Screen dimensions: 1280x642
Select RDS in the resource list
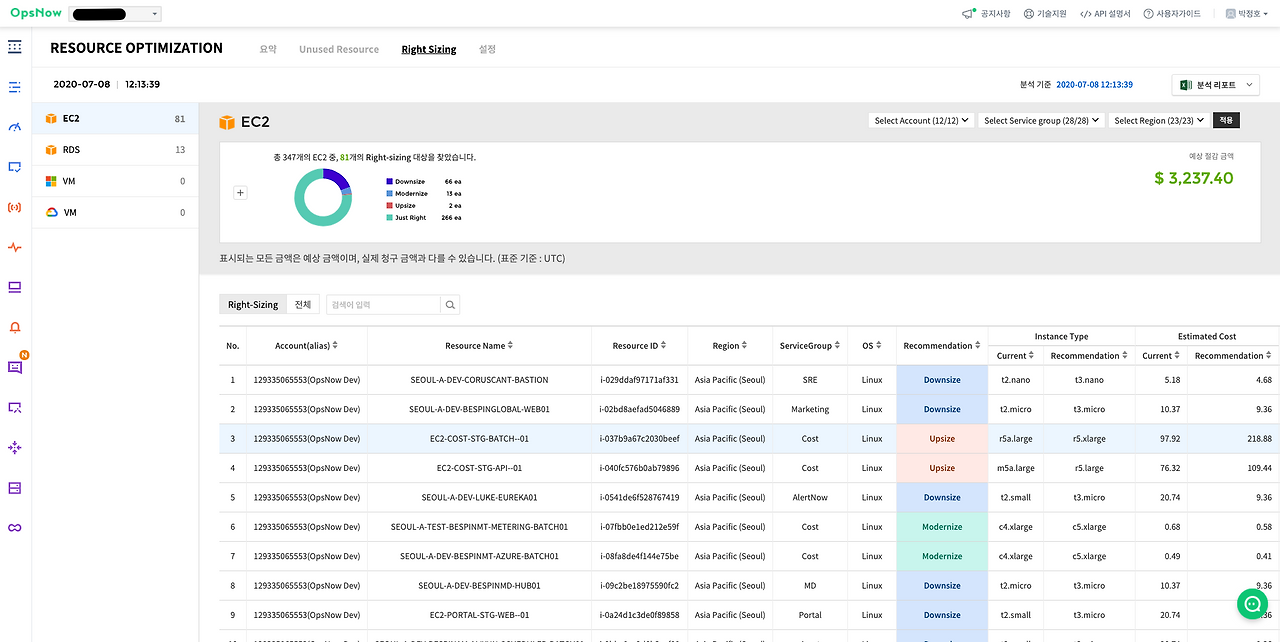[x=115, y=150]
